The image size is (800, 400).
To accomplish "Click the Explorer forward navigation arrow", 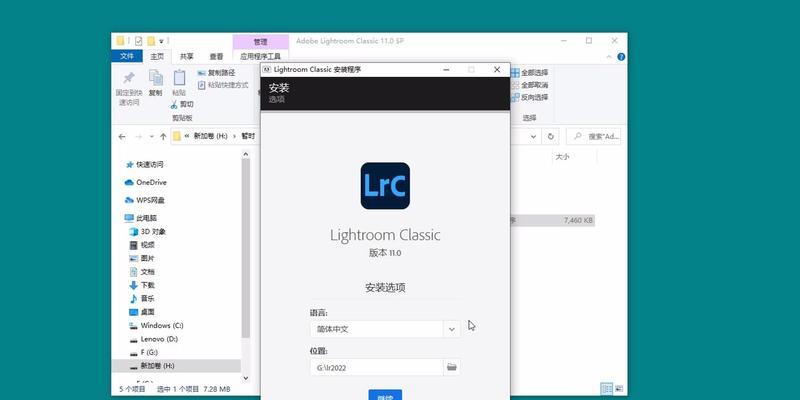I will pos(138,137).
